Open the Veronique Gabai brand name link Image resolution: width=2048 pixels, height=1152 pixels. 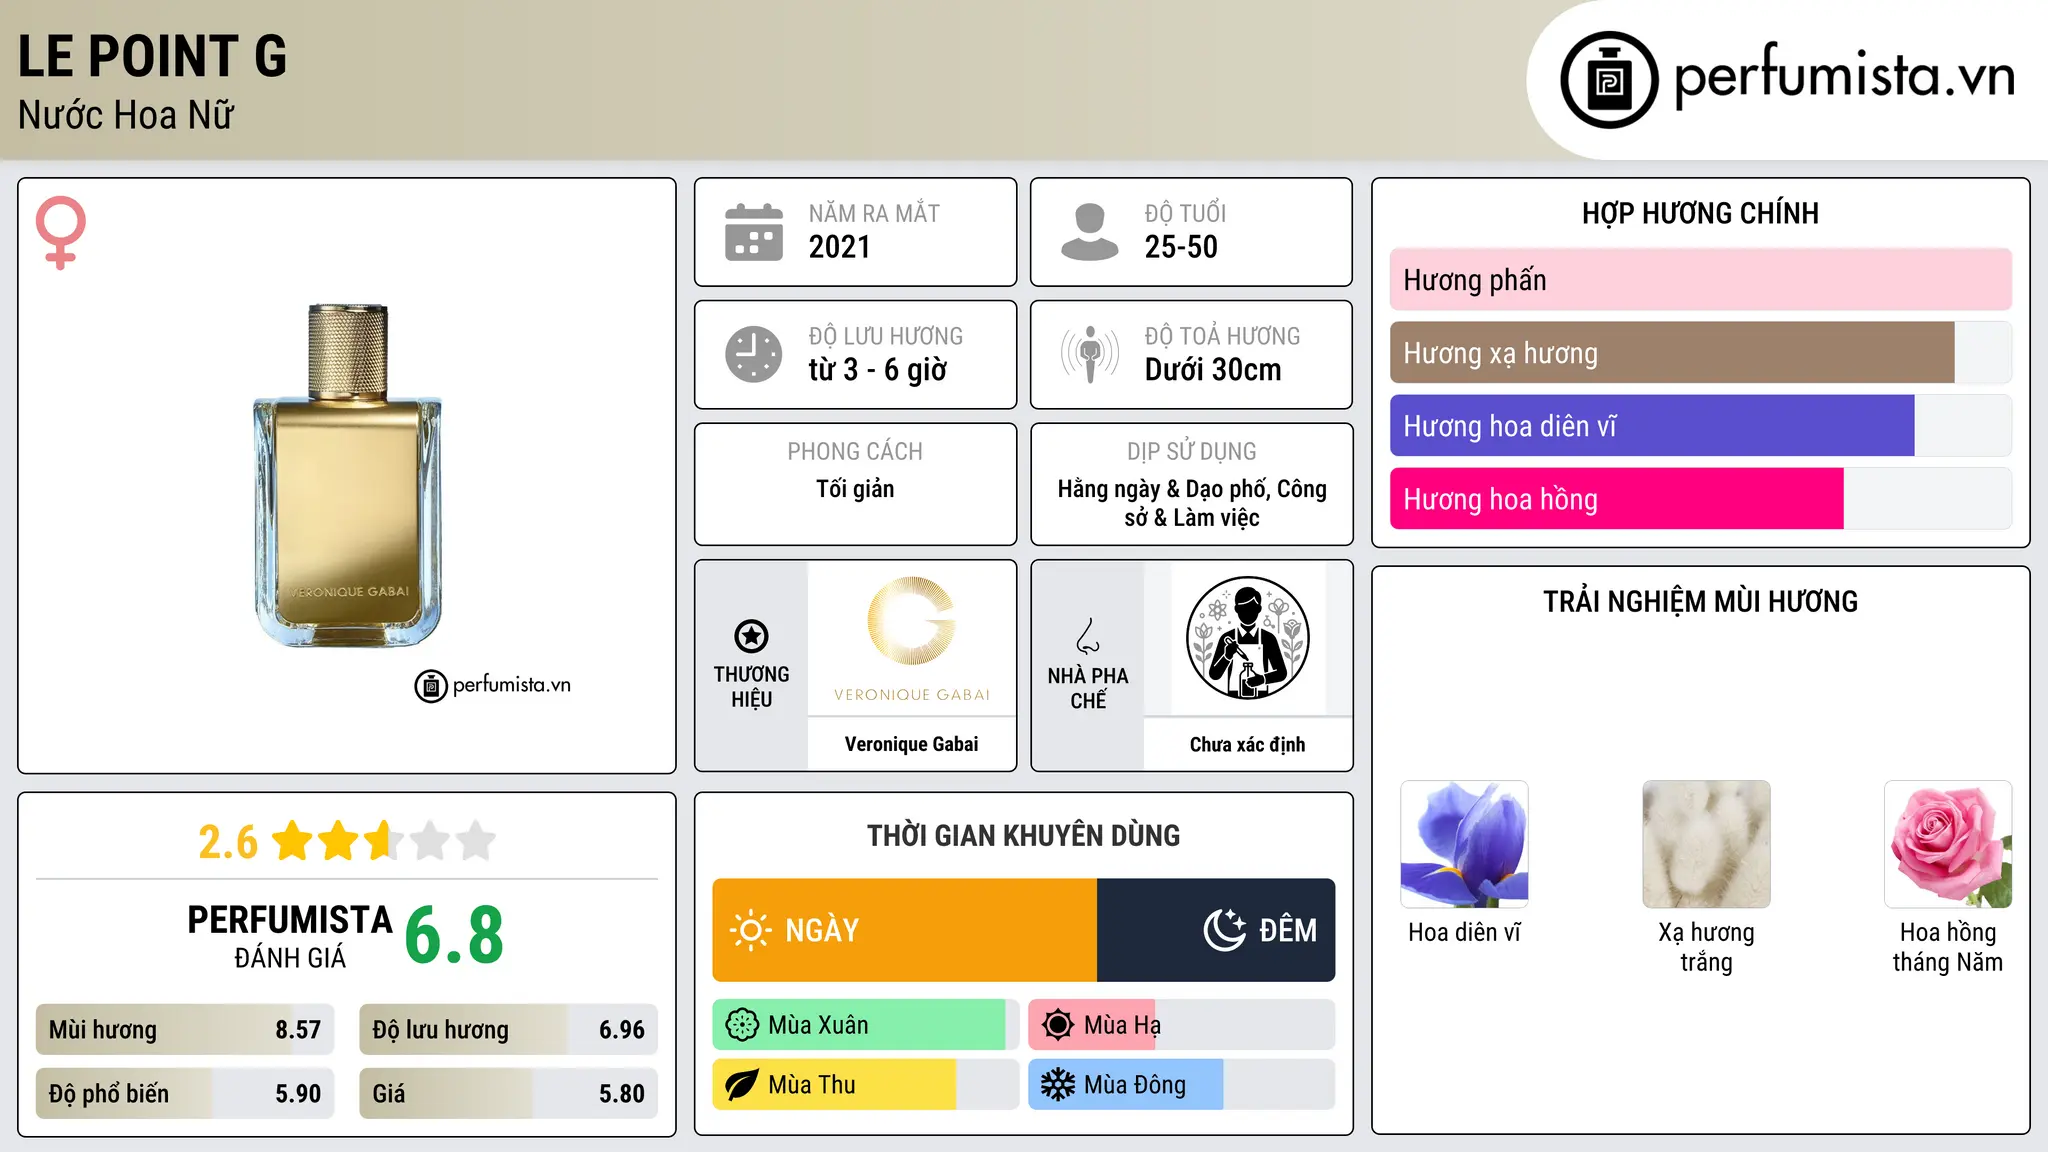click(x=911, y=744)
